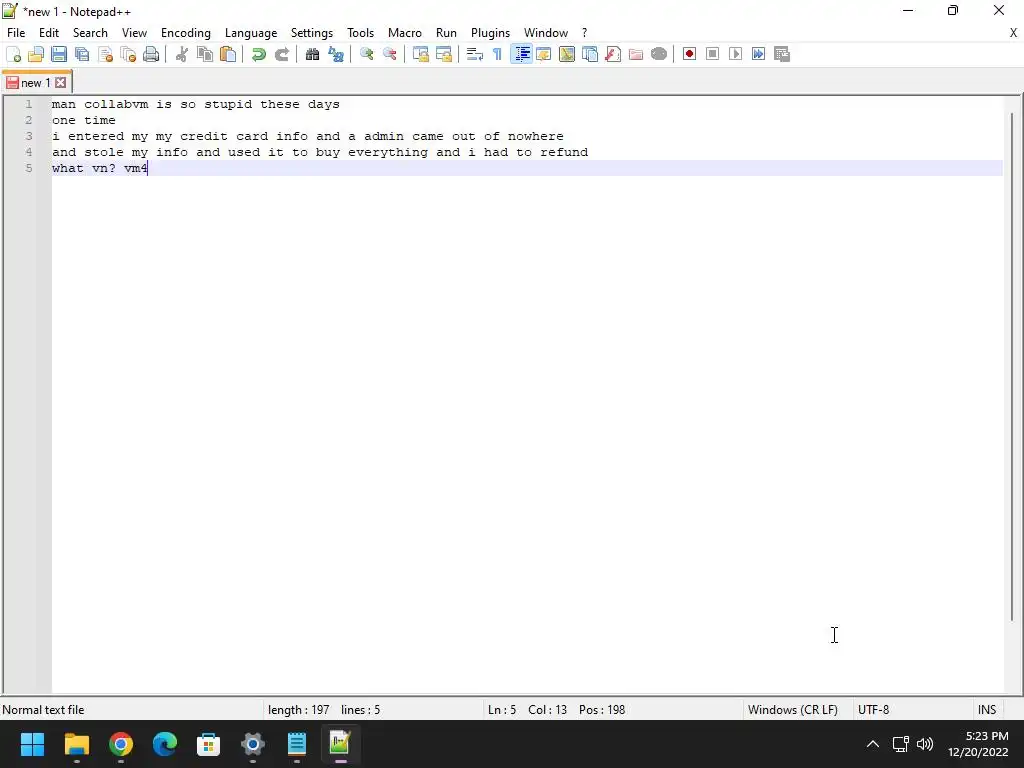This screenshot has width=1024, height=768.
Task: Click Normal text file in status bar
Action: coord(43,710)
